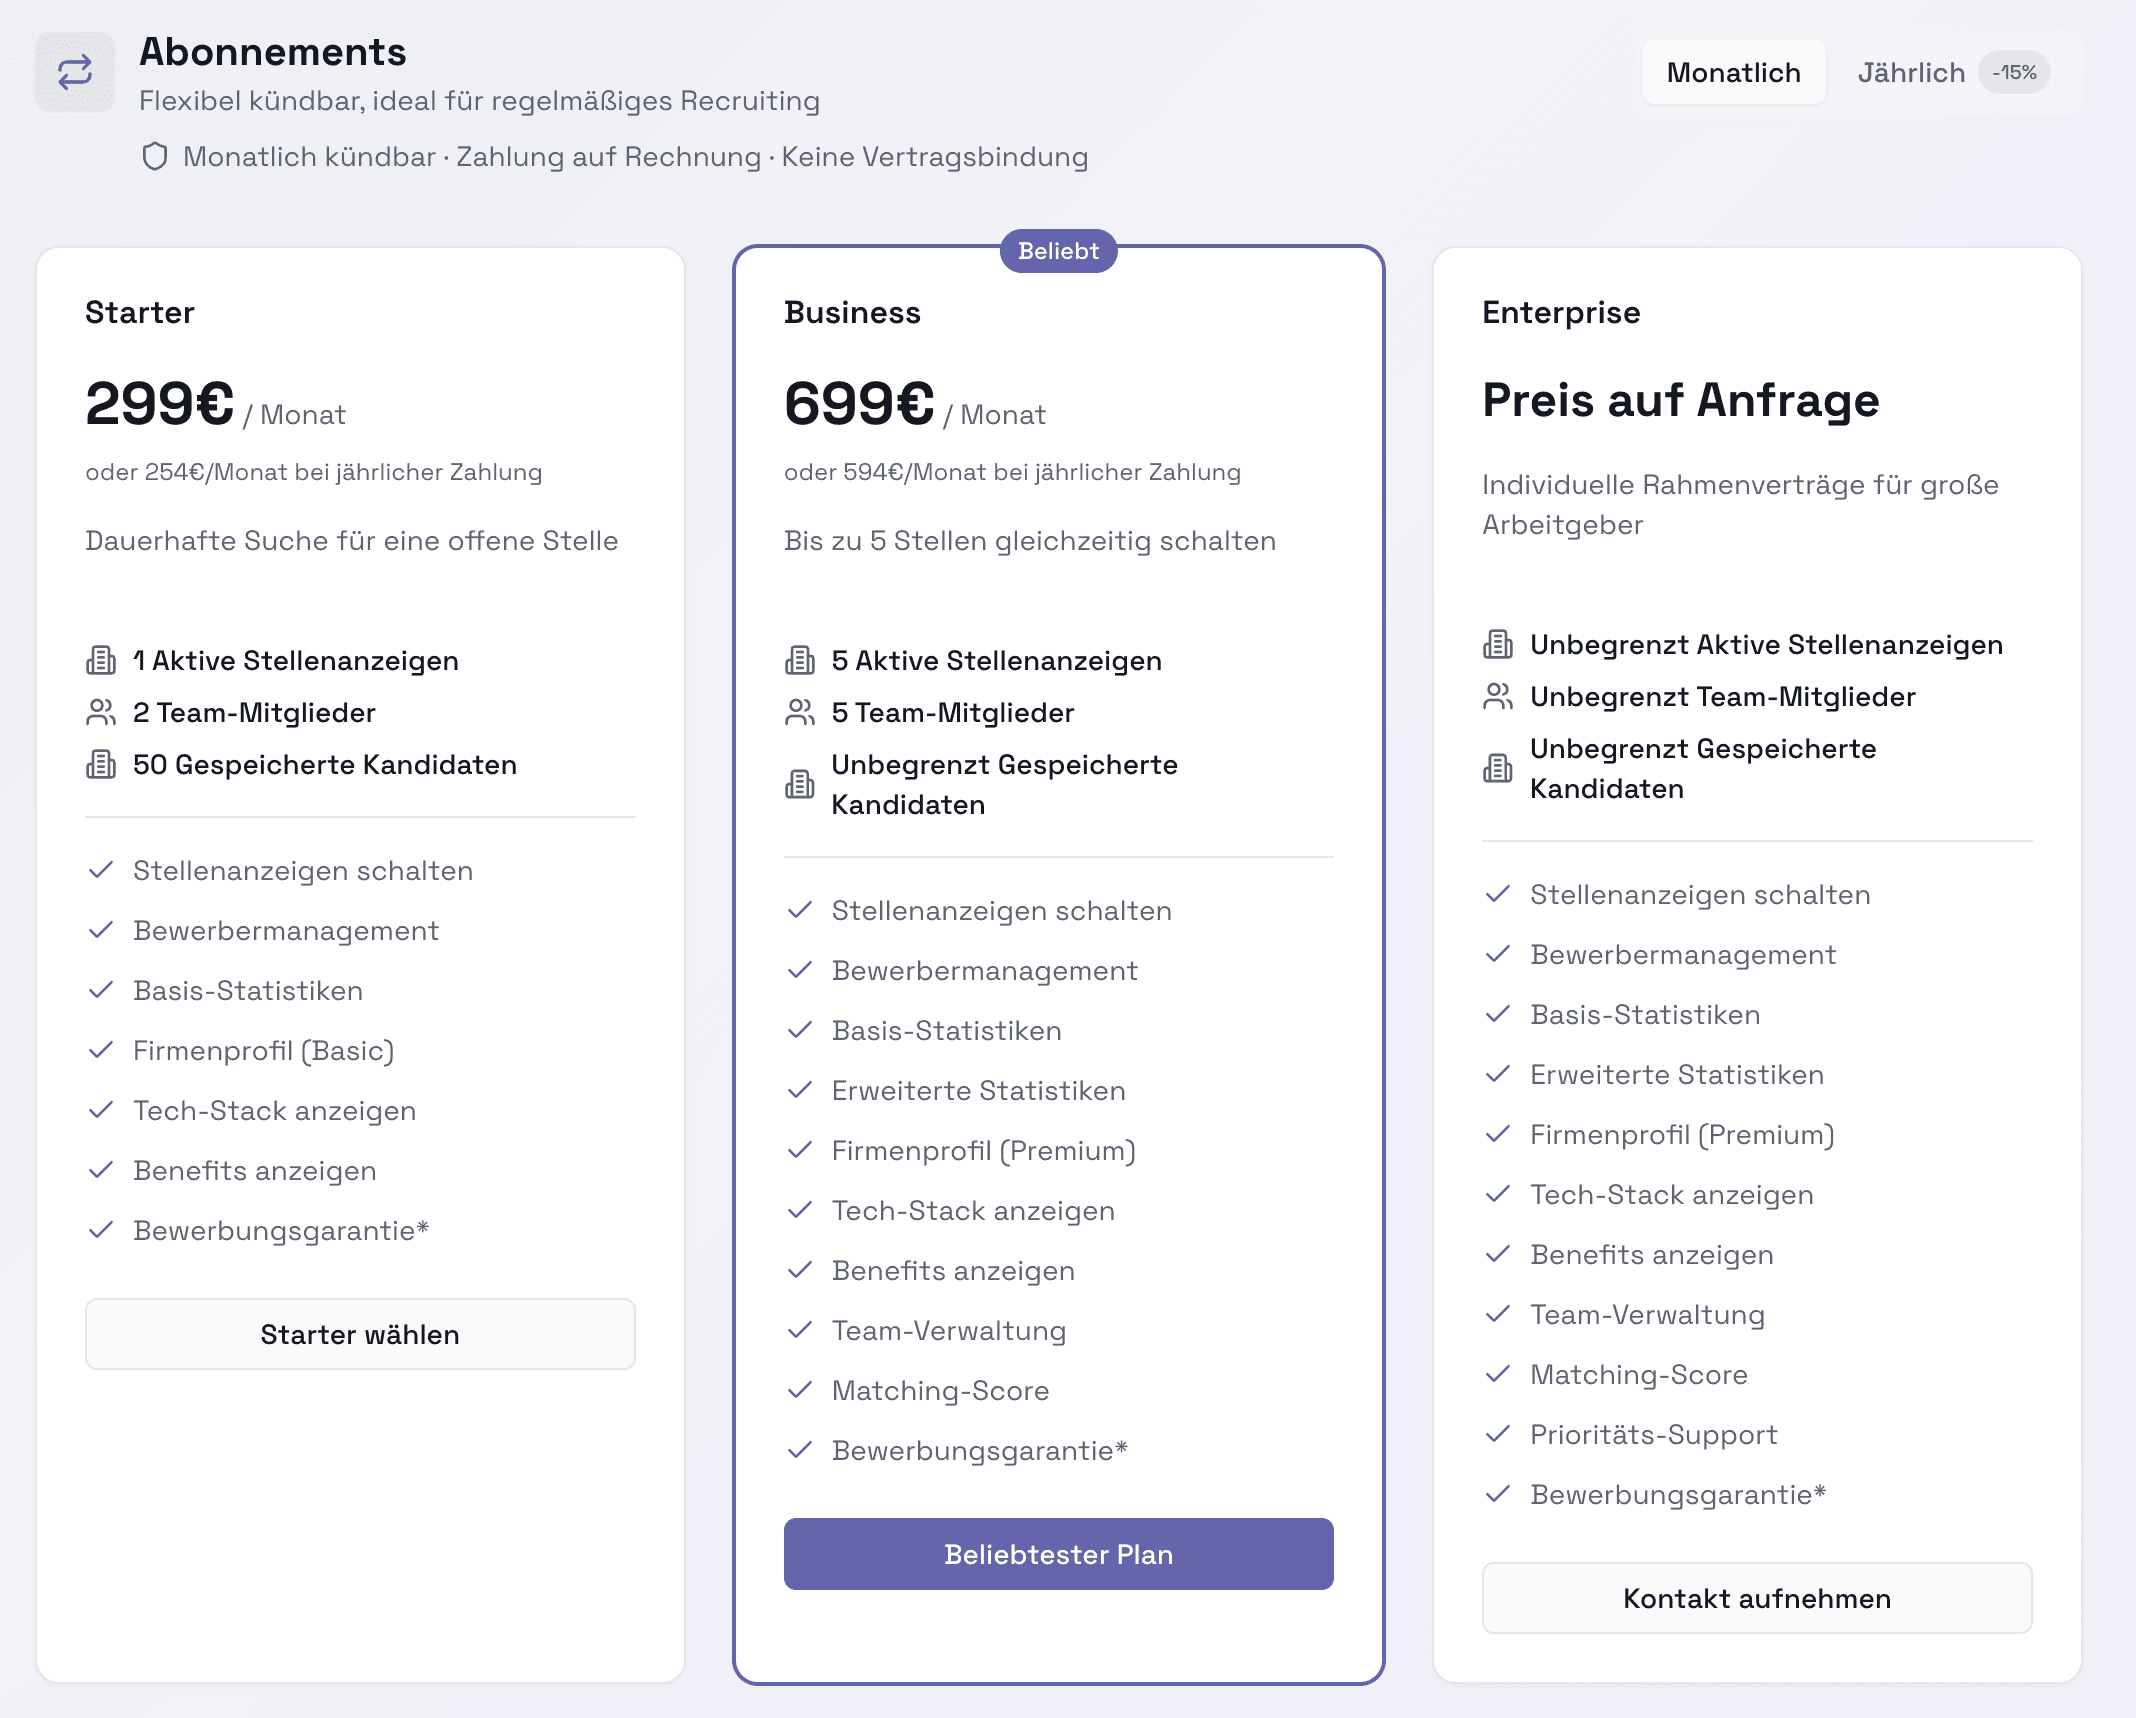2136x1718 pixels.
Task: Click the building icon next to 5 Aktive Stellenanzeigen
Action: tap(799, 659)
